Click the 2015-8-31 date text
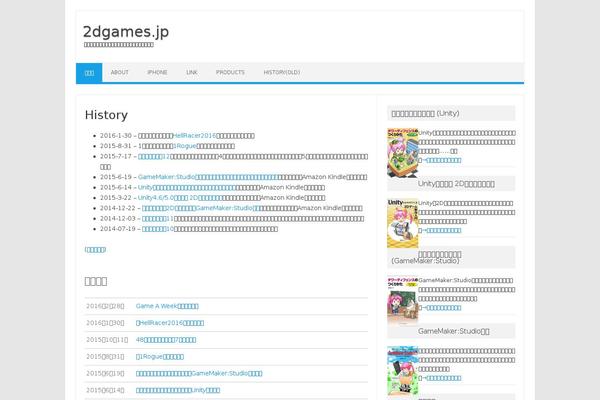 (x=116, y=146)
